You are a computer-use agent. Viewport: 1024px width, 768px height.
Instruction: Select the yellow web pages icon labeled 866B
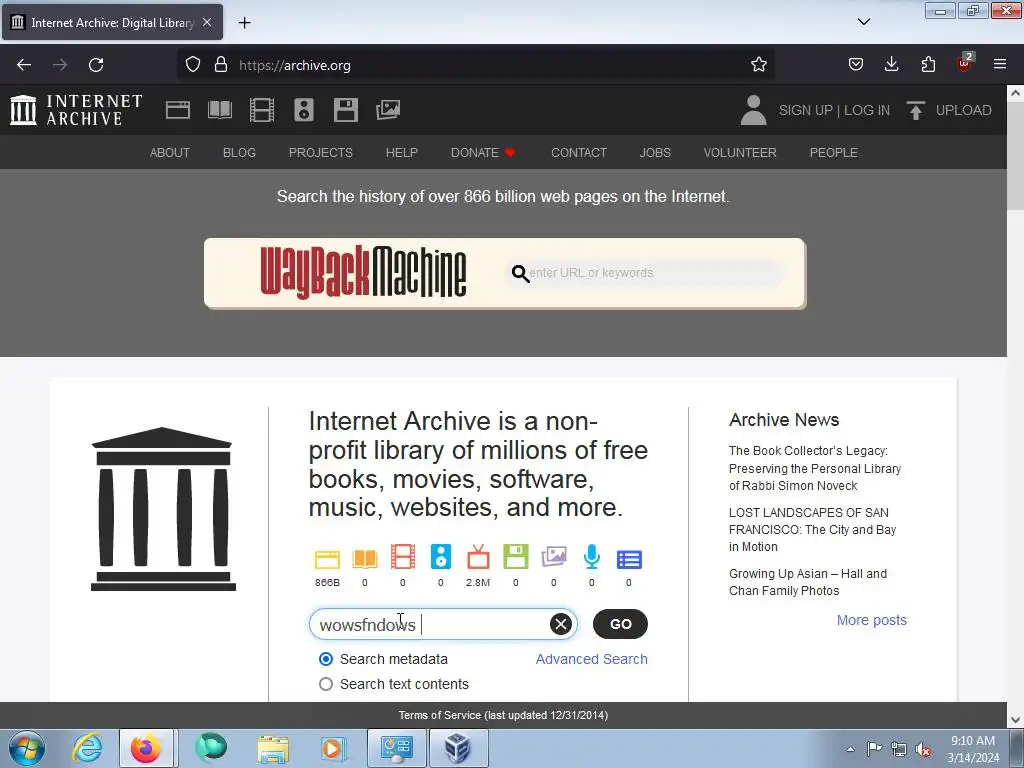(327, 559)
